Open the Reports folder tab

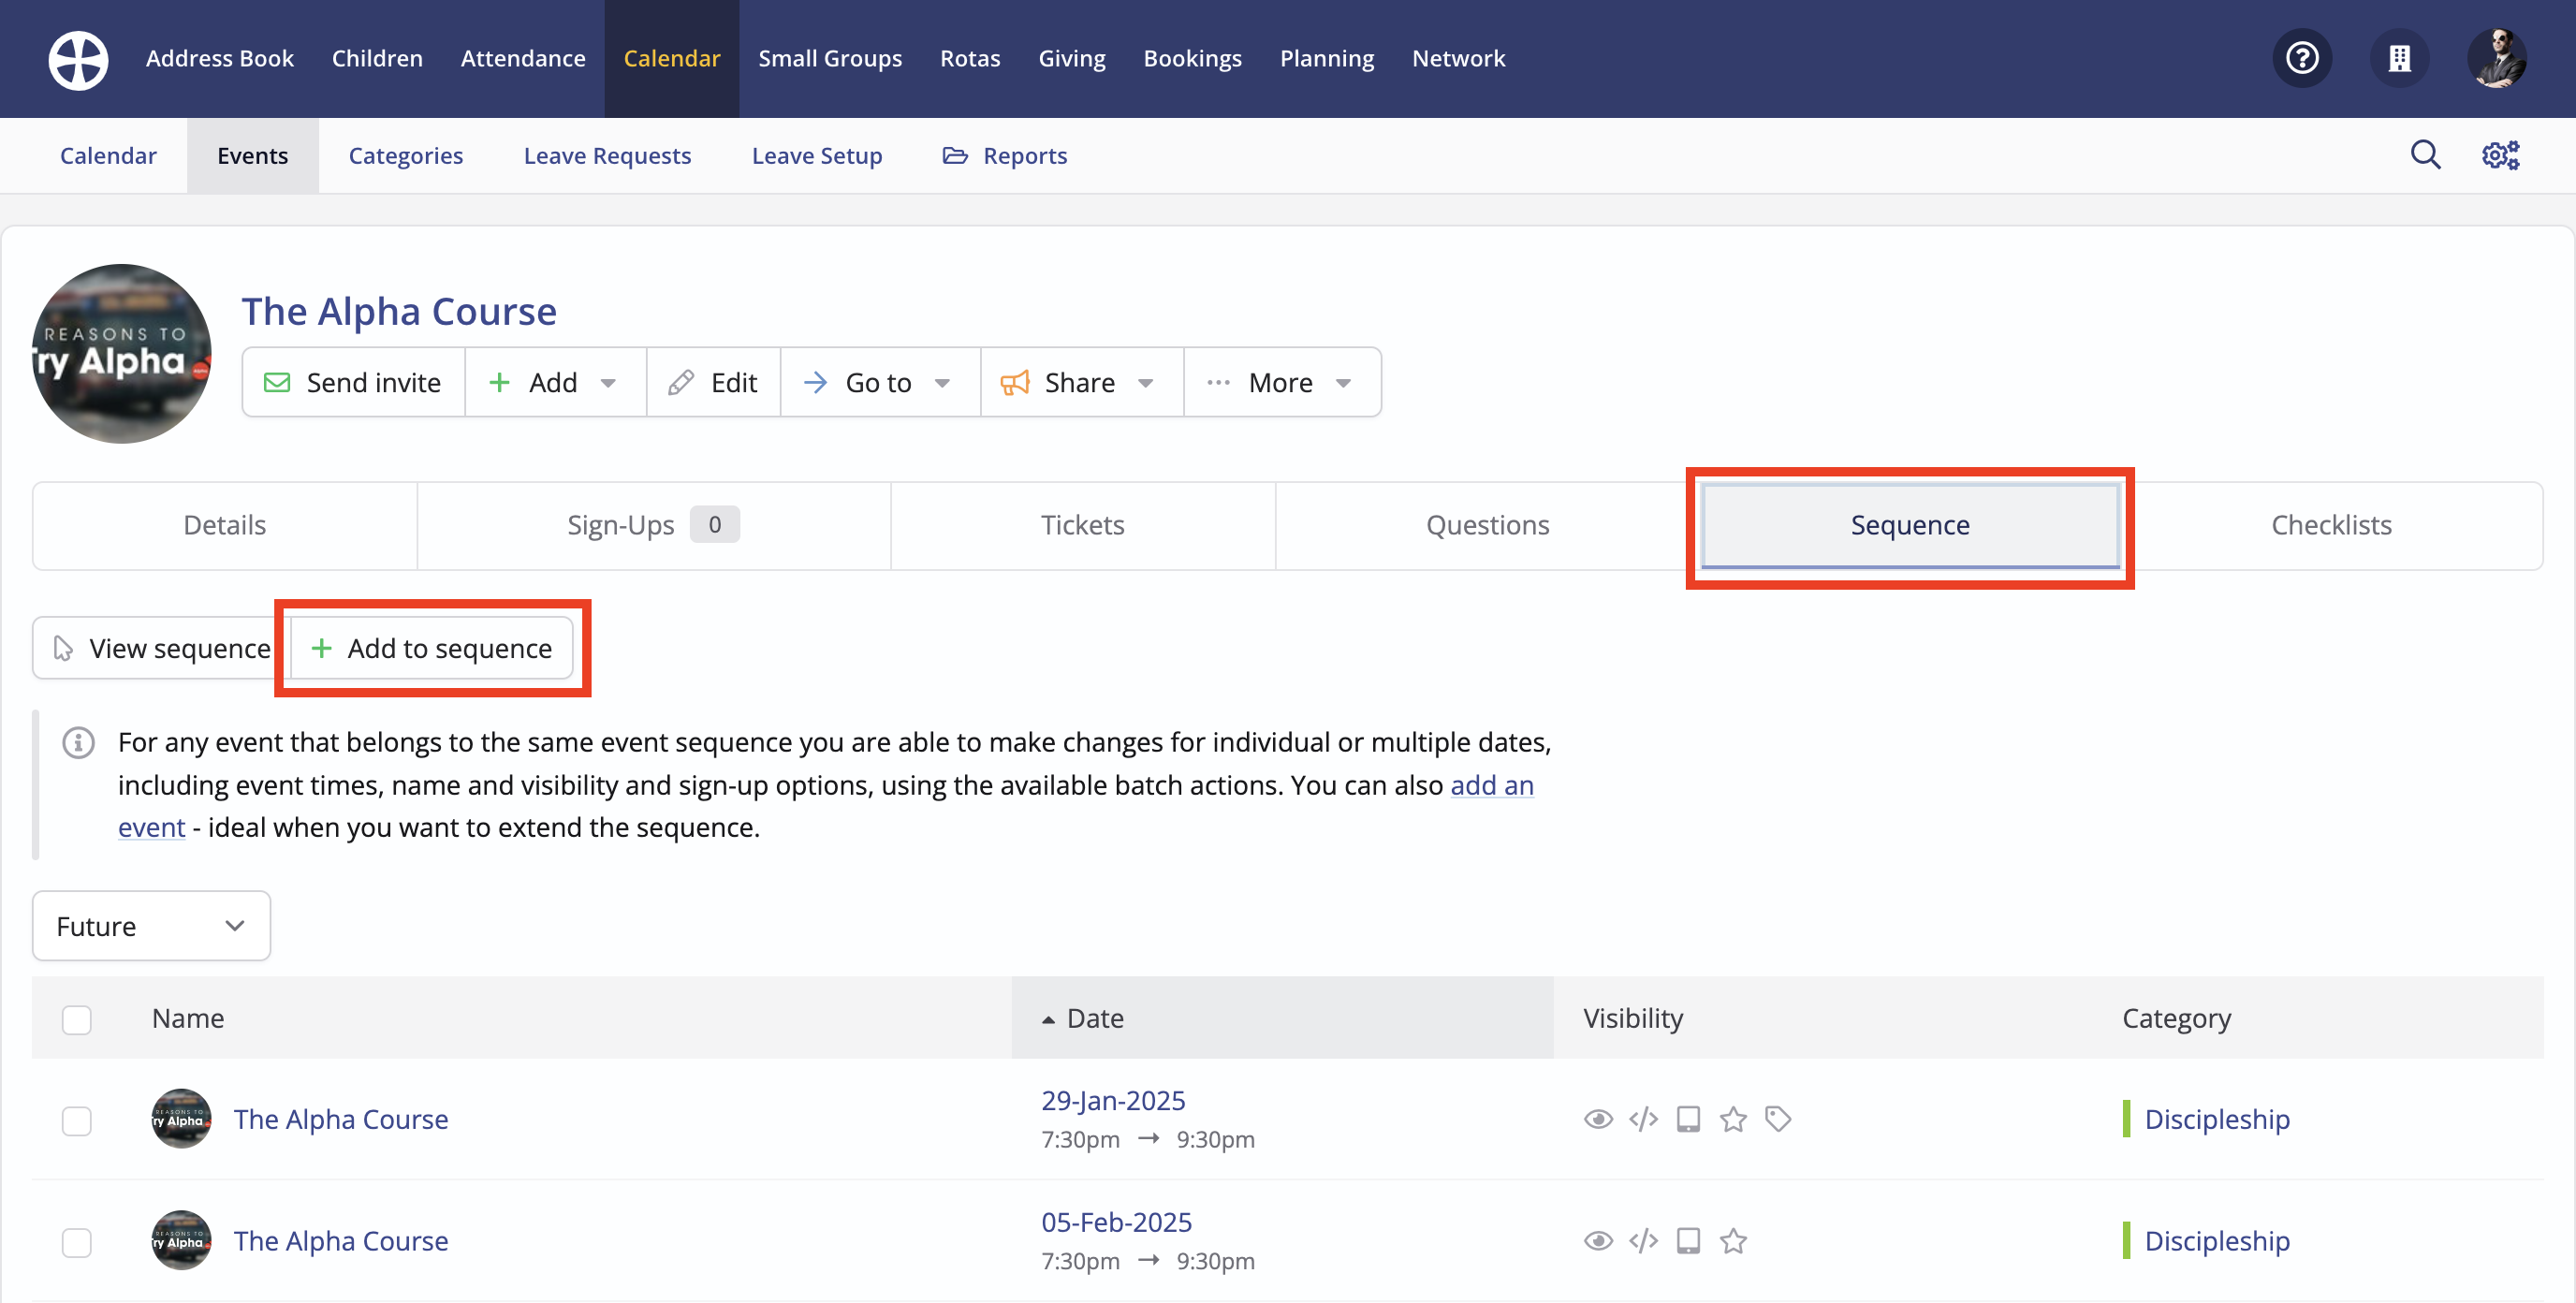pos(1005,155)
